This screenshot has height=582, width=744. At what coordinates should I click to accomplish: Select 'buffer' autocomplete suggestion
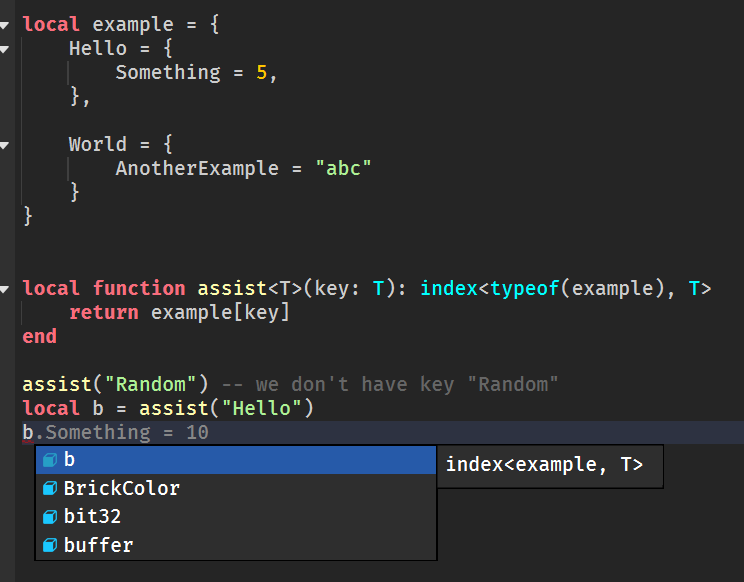coord(236,545)
